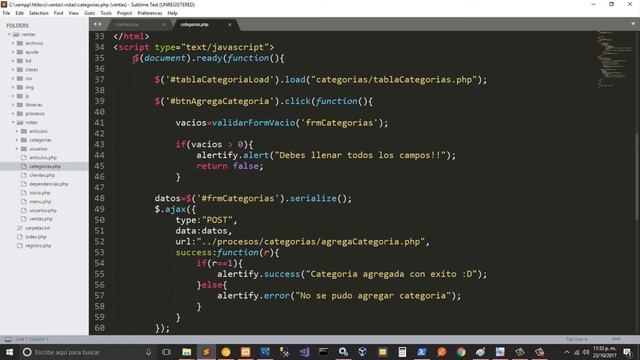The width and height of the screenshot is (640, 360).
Task: Expand the usuarios subfolder arrow
Action: click(17, 149)
